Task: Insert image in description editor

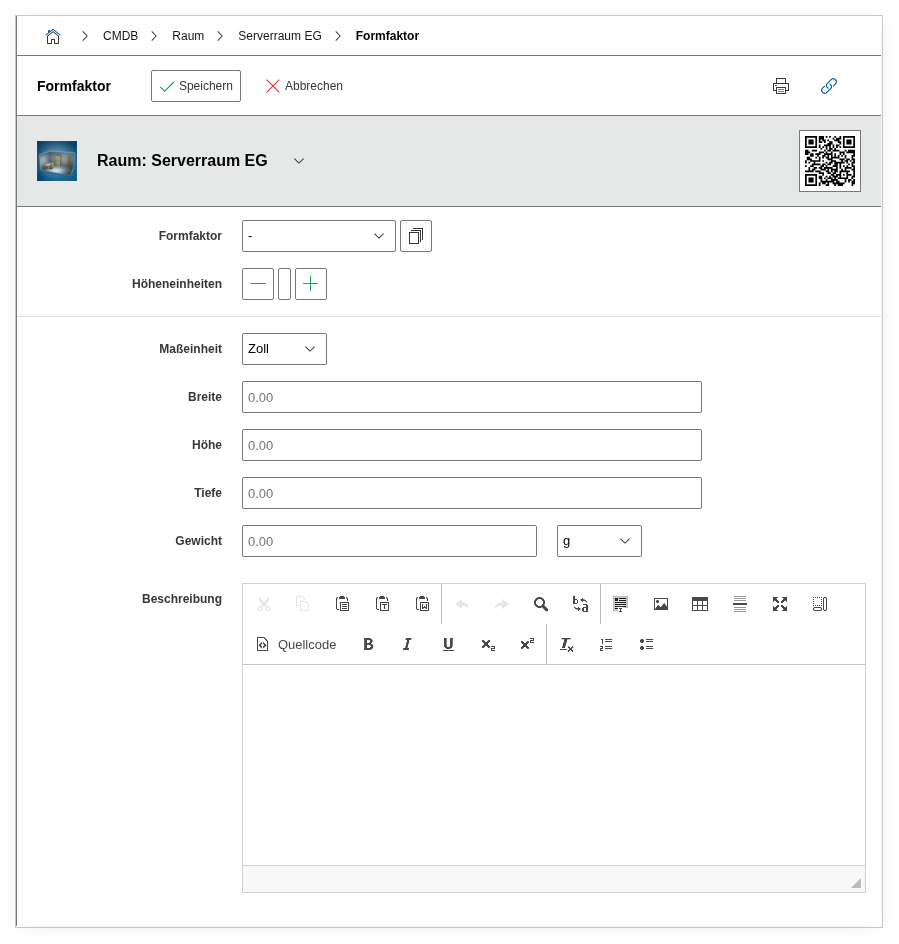Action: coord(661,604)
